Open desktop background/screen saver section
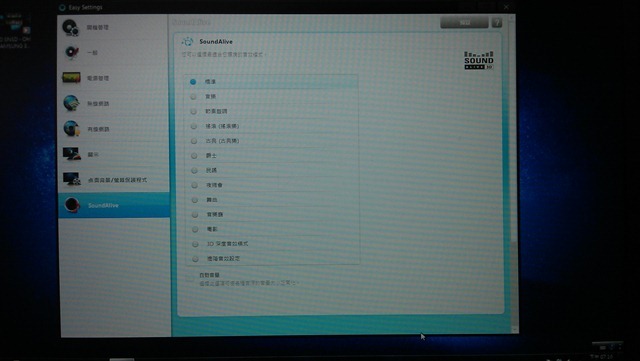640x361 pixels. (x=113, y=180)
